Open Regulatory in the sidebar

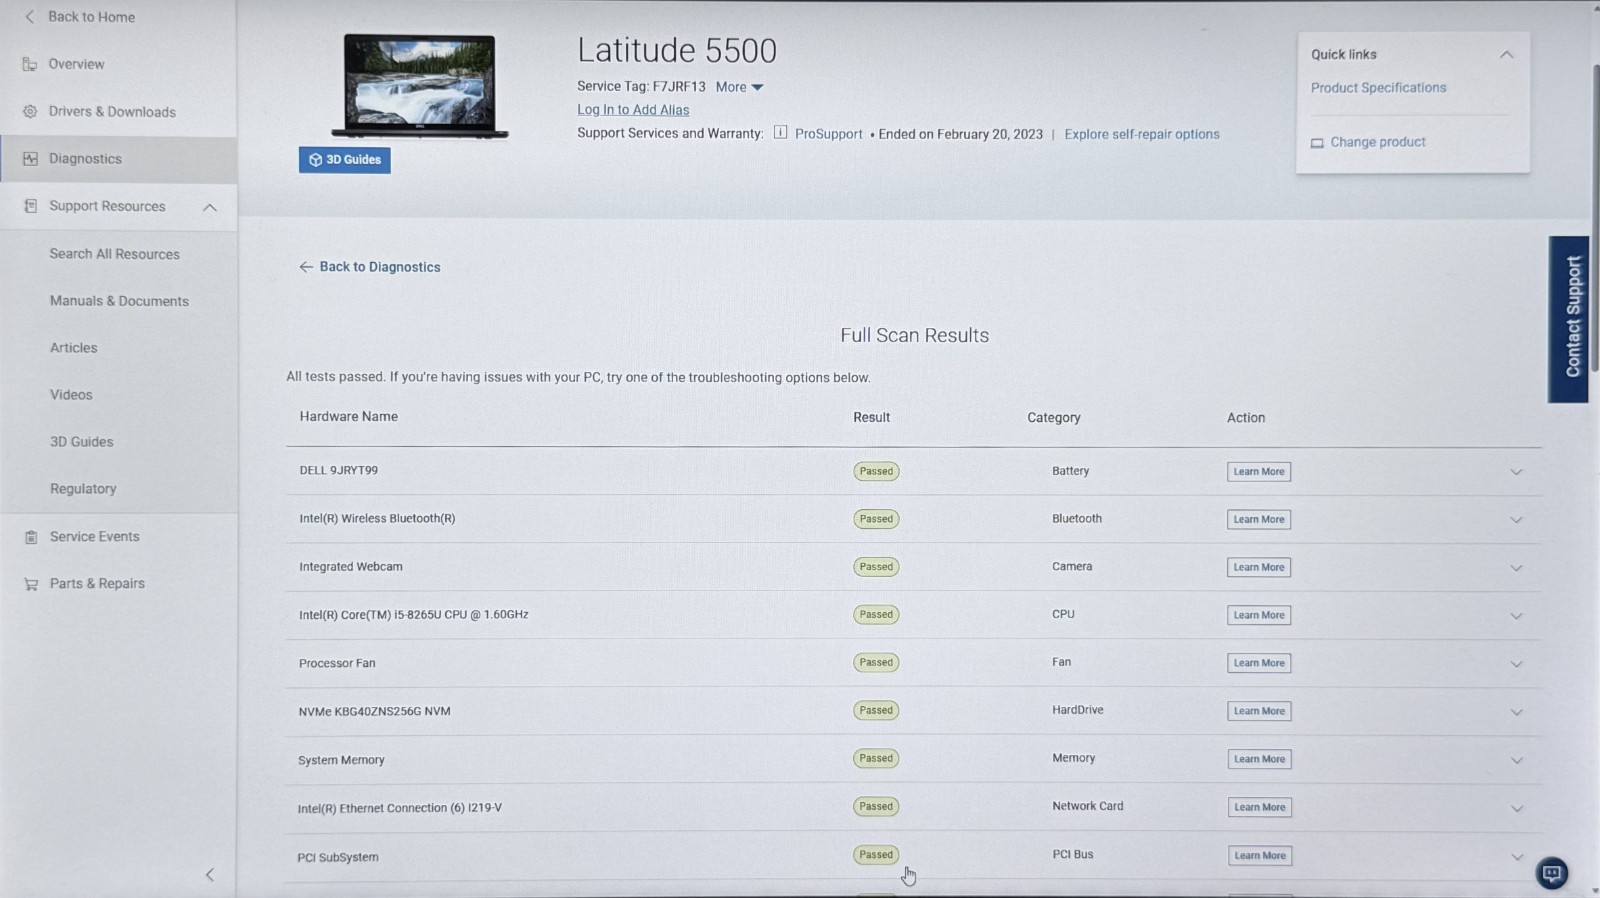tap(83, 489)
